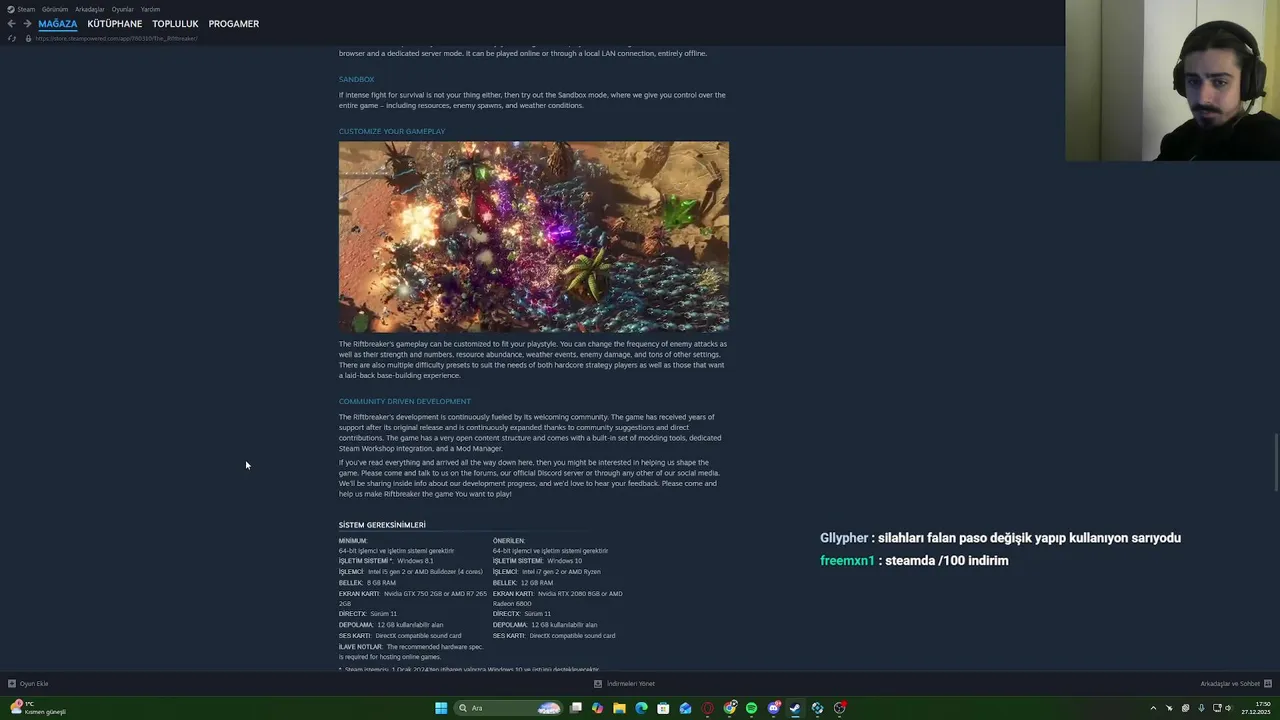Reload the store page
The width and height of the screenshot is (1280, 720).
pyautogui.click(x=11, y=38)
